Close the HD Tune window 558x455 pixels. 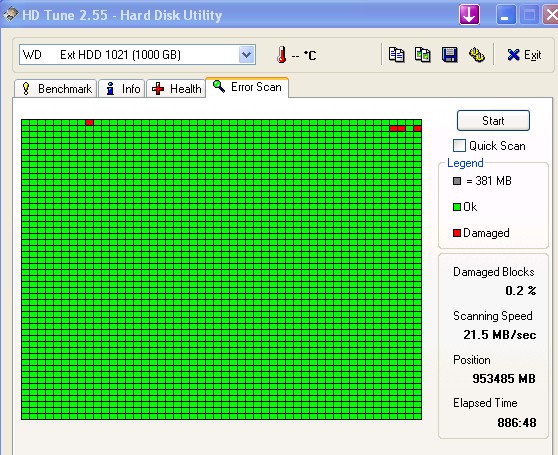(551, 15)
